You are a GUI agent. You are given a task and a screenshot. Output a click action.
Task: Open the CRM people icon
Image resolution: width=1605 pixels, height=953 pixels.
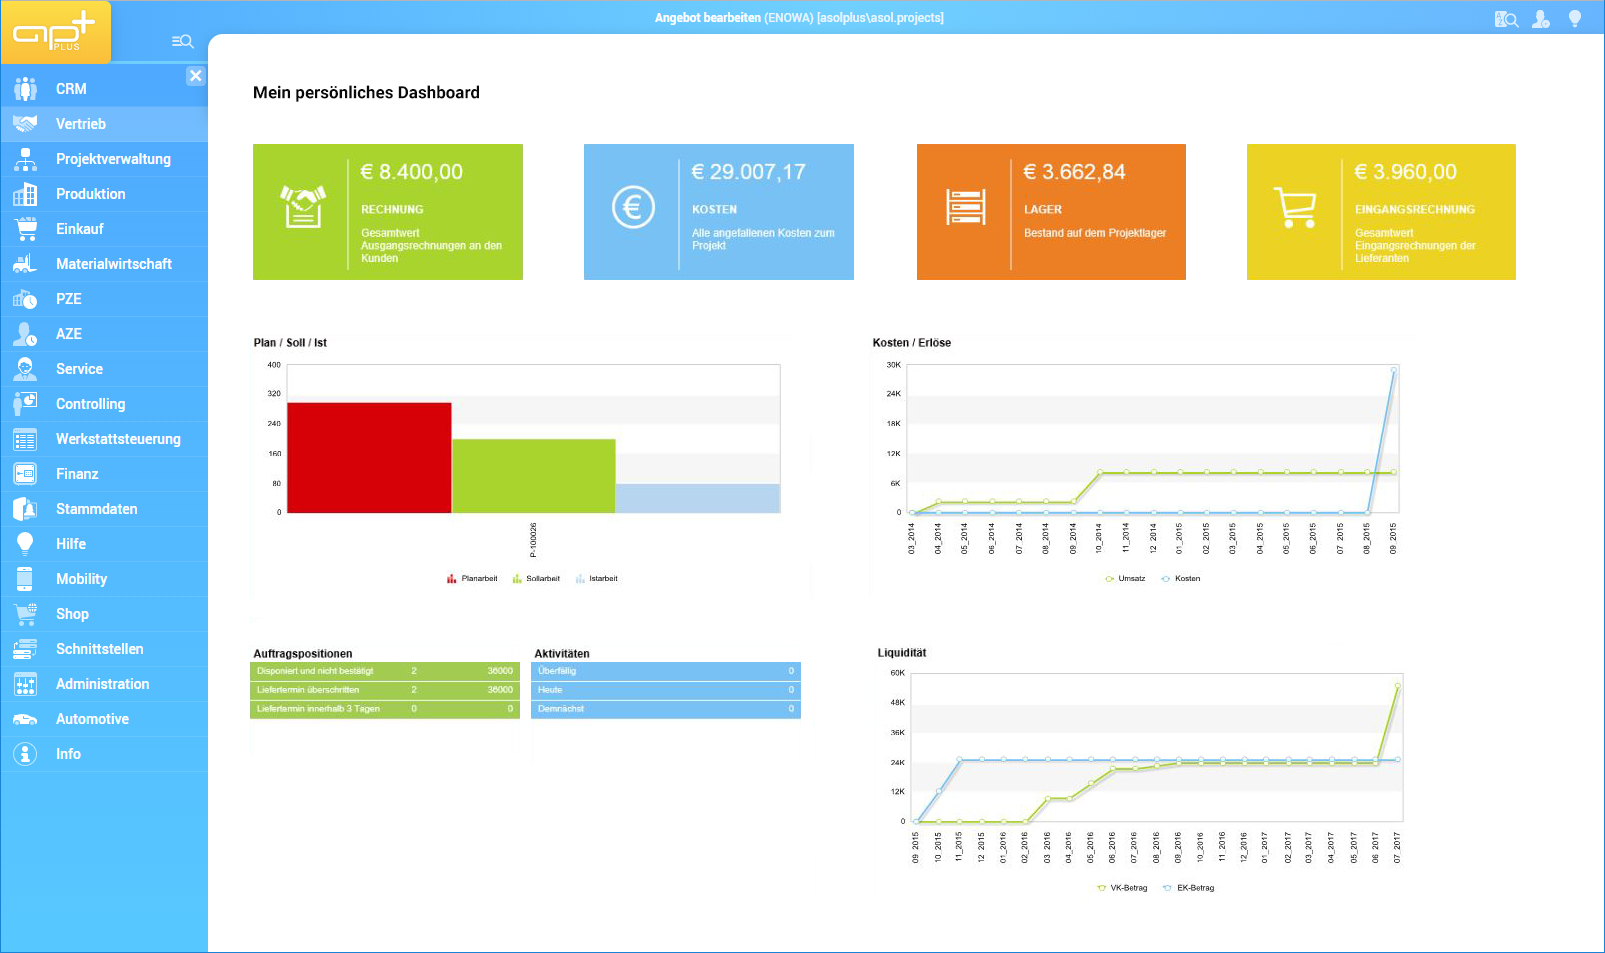click(25, 89)
